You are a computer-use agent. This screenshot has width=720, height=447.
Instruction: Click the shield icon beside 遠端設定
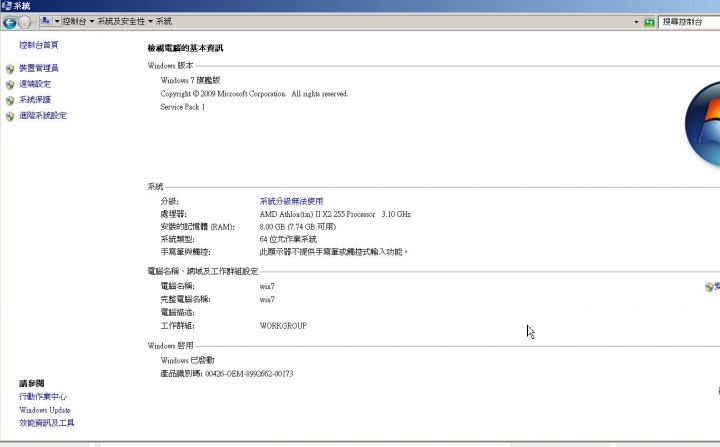point(10,85)
